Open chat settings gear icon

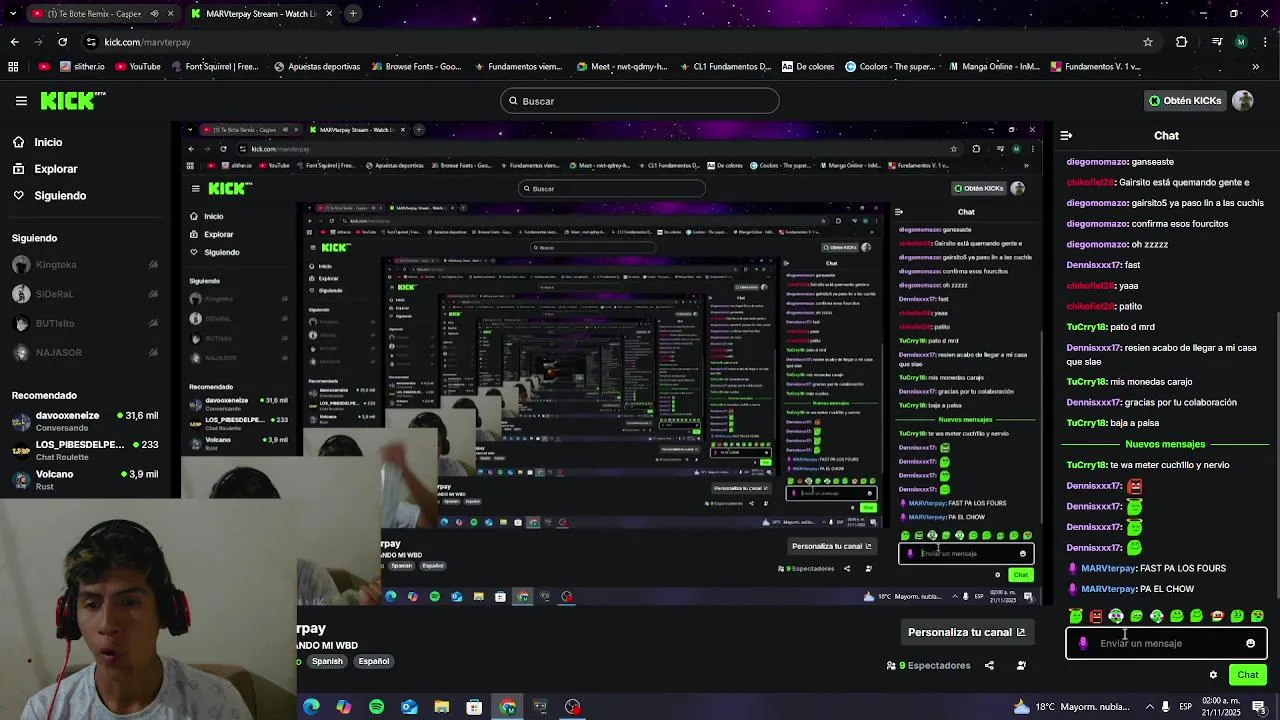click(x=1213, y=675)
